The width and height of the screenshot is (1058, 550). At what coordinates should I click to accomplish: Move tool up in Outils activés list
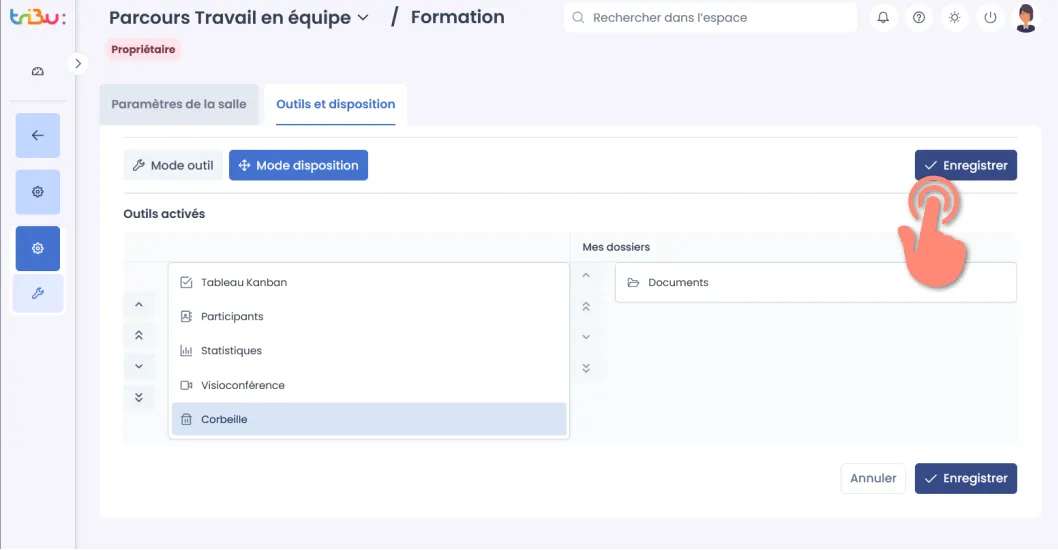(x=139, y=304)
